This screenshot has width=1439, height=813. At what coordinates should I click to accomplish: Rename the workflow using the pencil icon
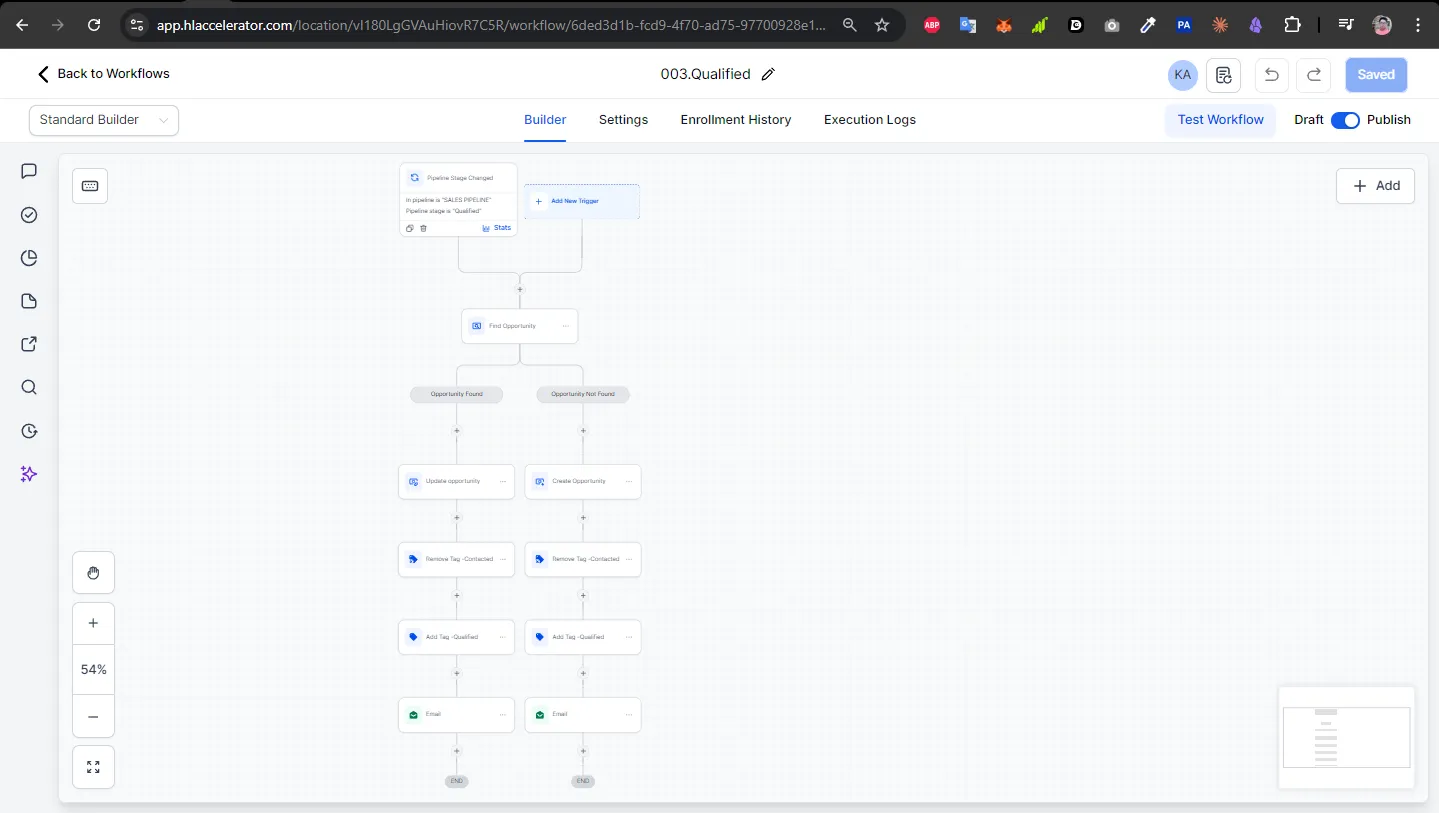(x=768, y=74)
